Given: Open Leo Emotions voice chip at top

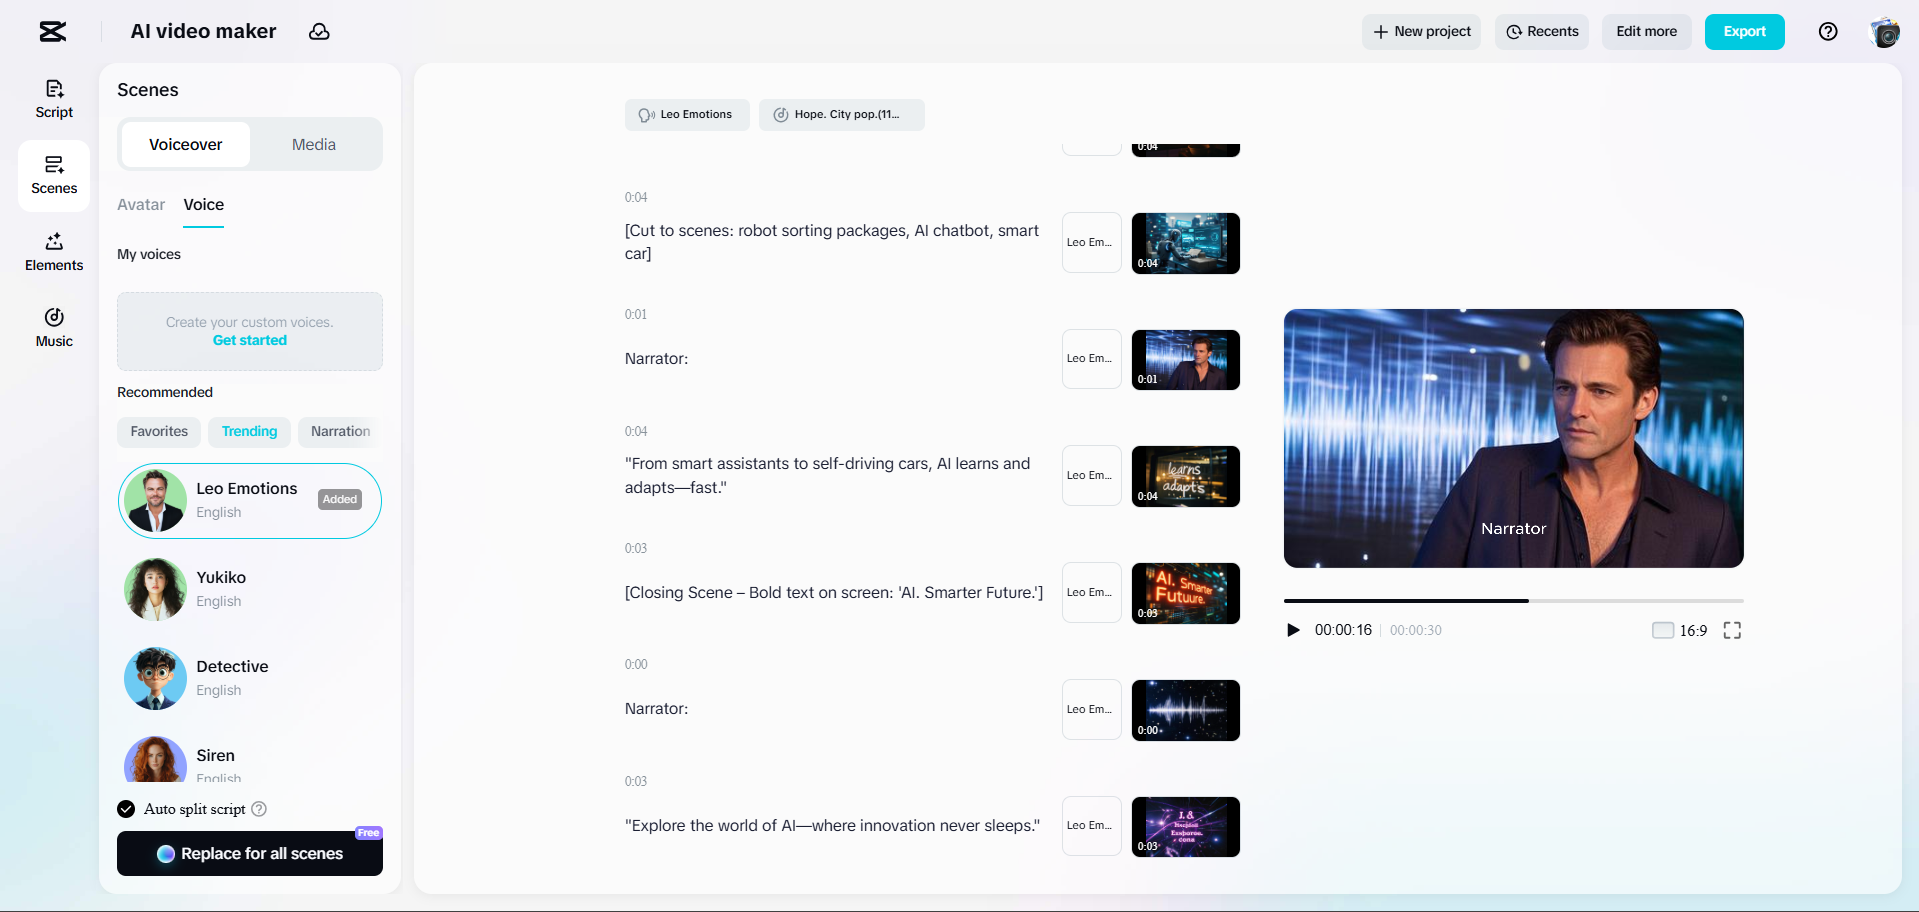Looking at the screenshot, I should [687, 115].
